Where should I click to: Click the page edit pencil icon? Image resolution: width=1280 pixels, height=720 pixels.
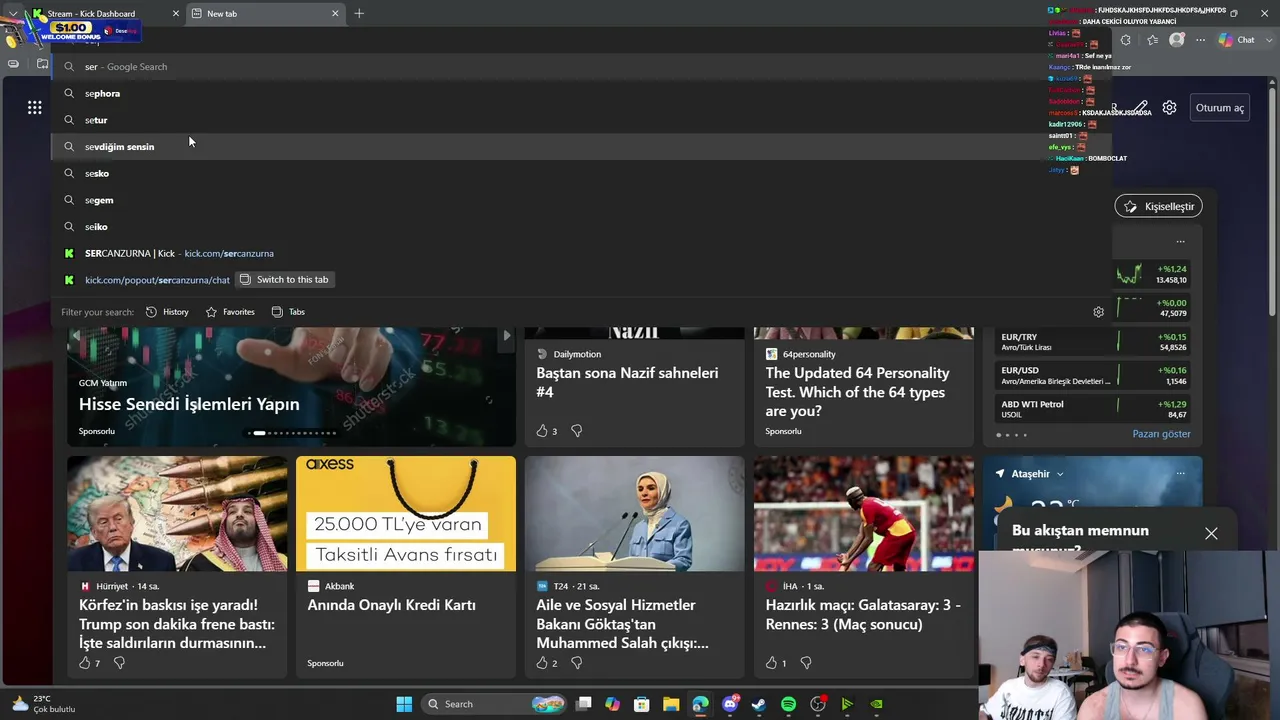tap(1141, 108)
